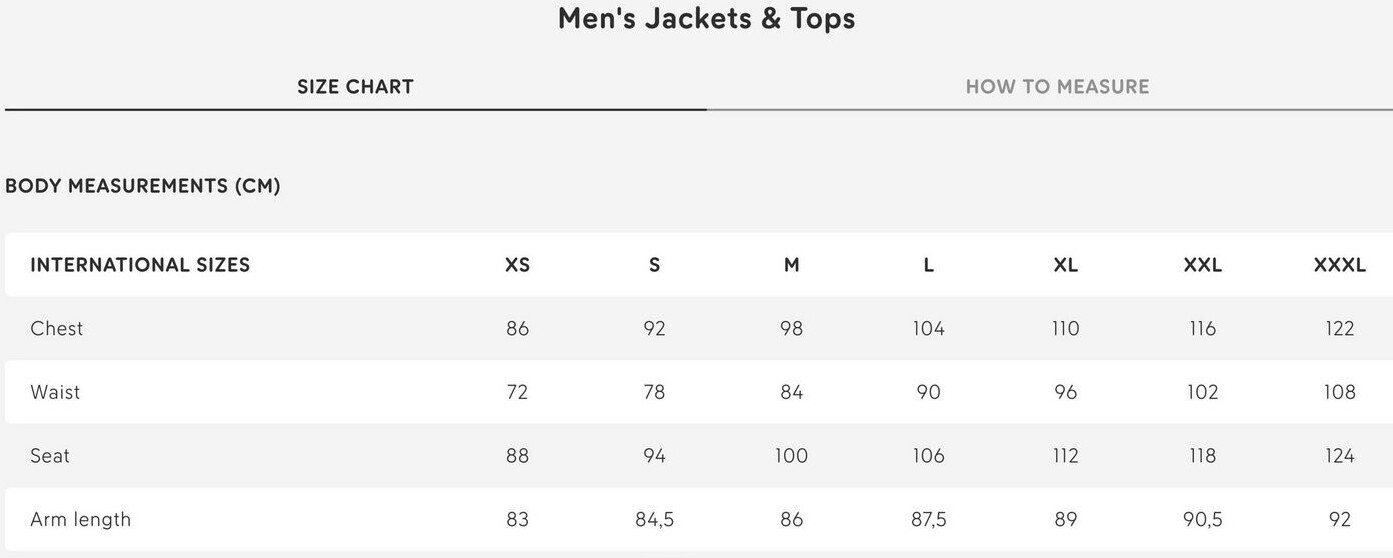Click the Arm length row label

coord(80,520)
